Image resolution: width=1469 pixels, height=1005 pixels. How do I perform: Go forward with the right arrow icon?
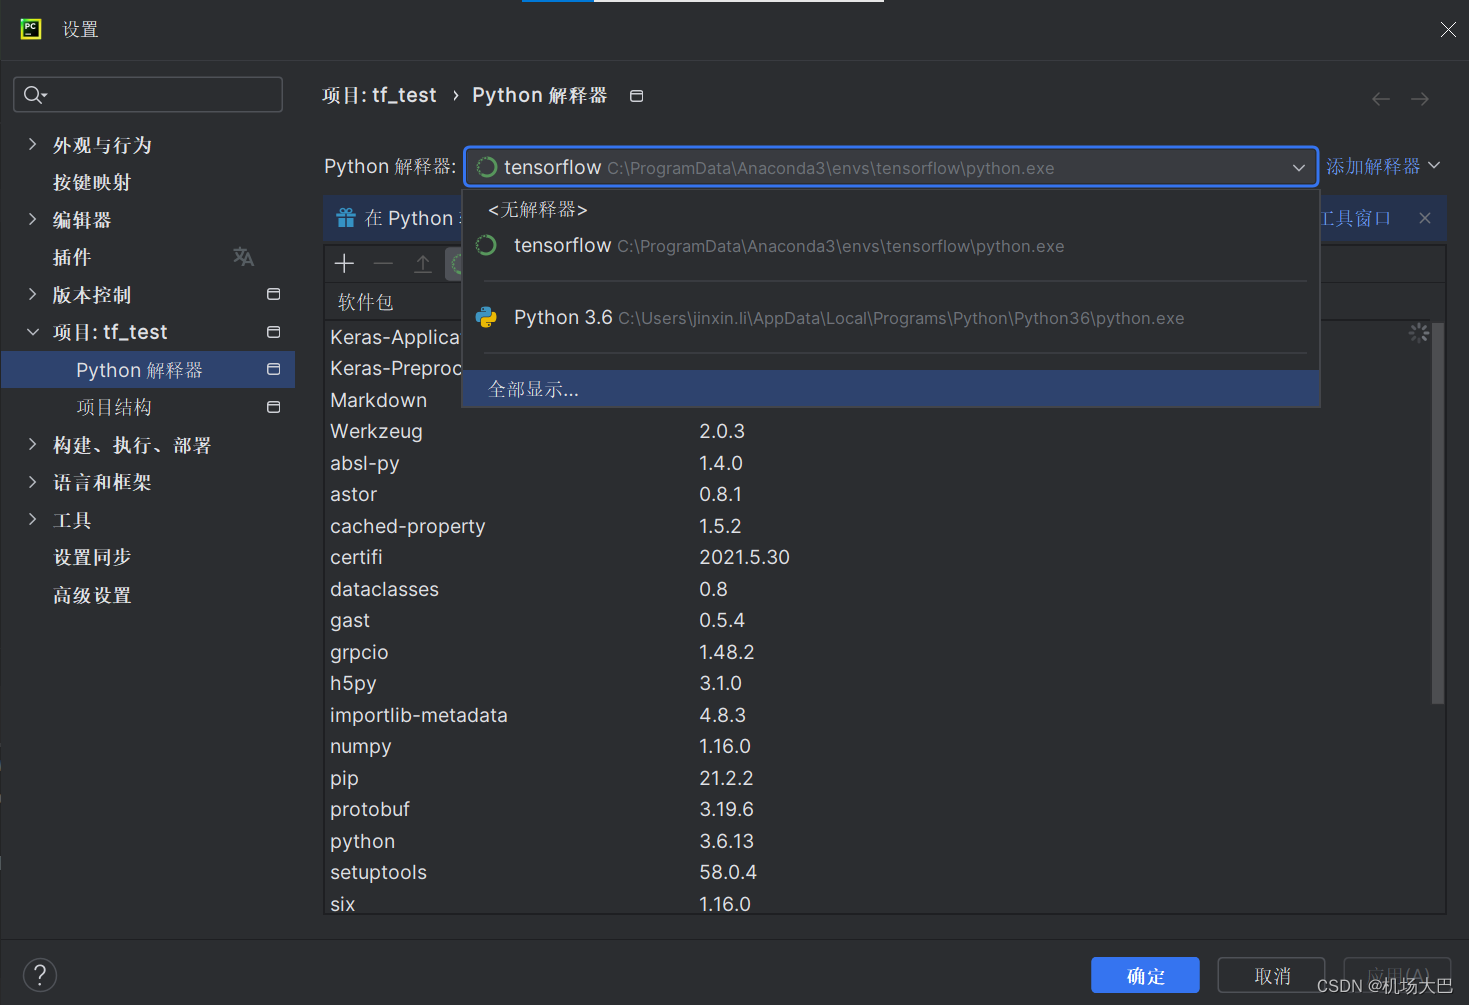[x=1420, y=99]
